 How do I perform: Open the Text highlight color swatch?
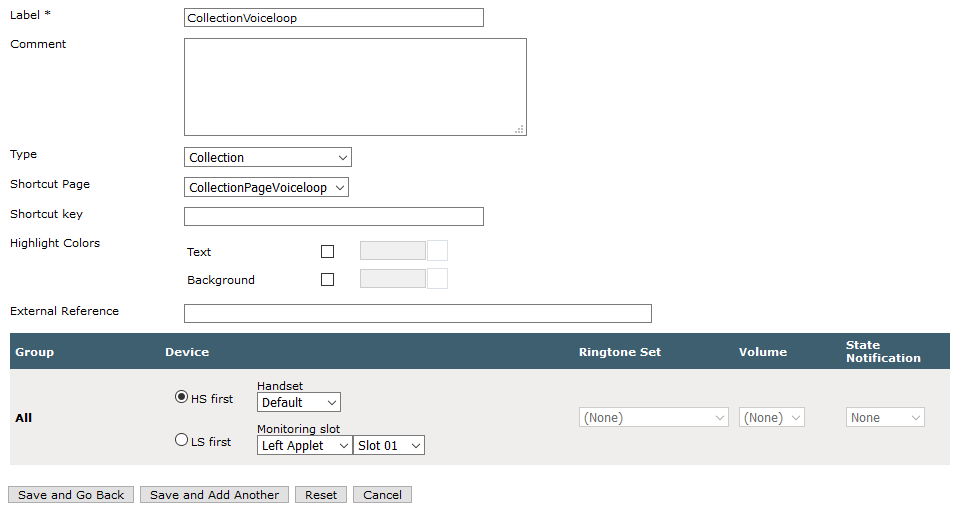pos(437,251)
